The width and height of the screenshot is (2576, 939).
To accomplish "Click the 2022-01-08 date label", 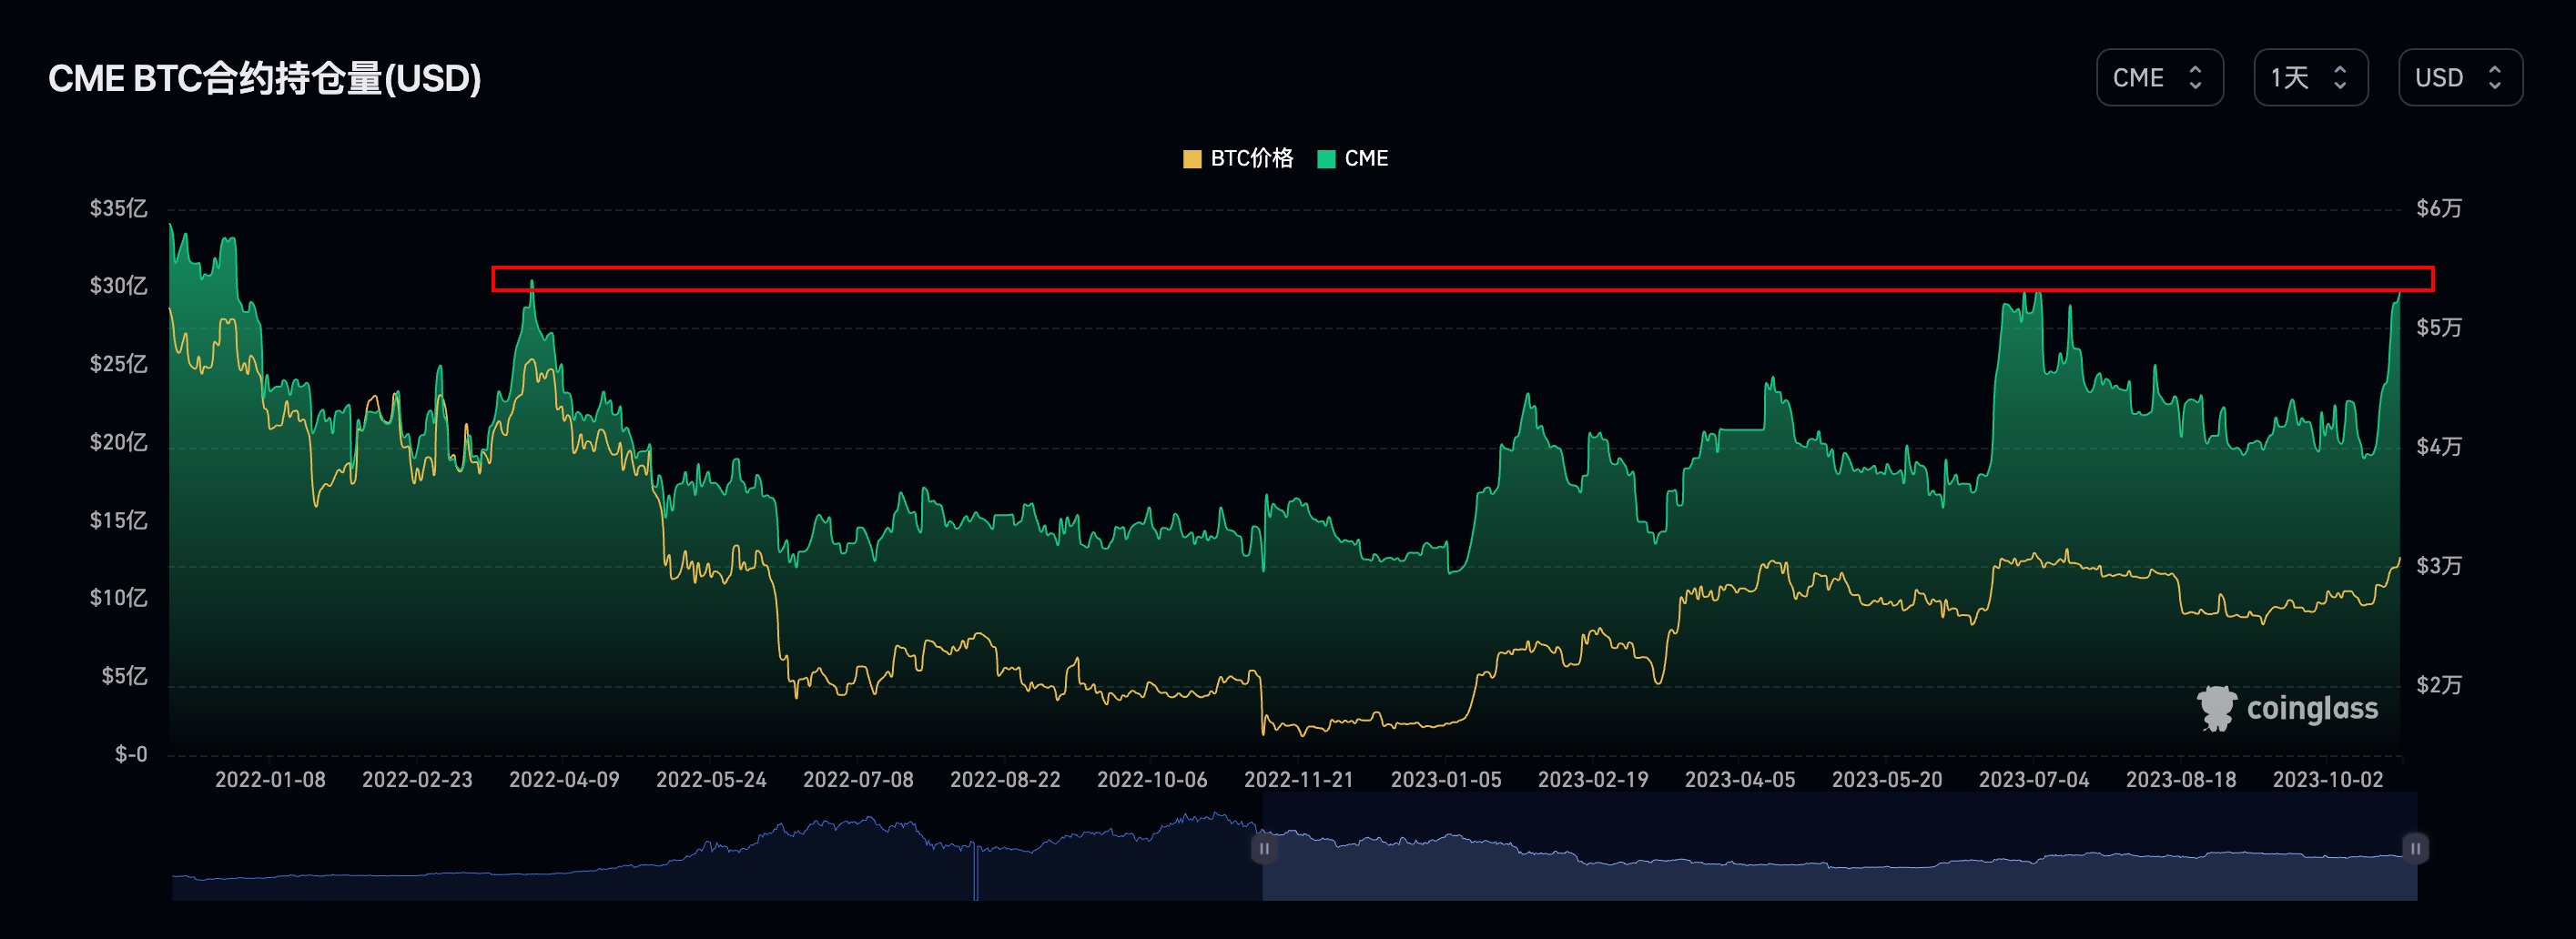I will [270, 780].
